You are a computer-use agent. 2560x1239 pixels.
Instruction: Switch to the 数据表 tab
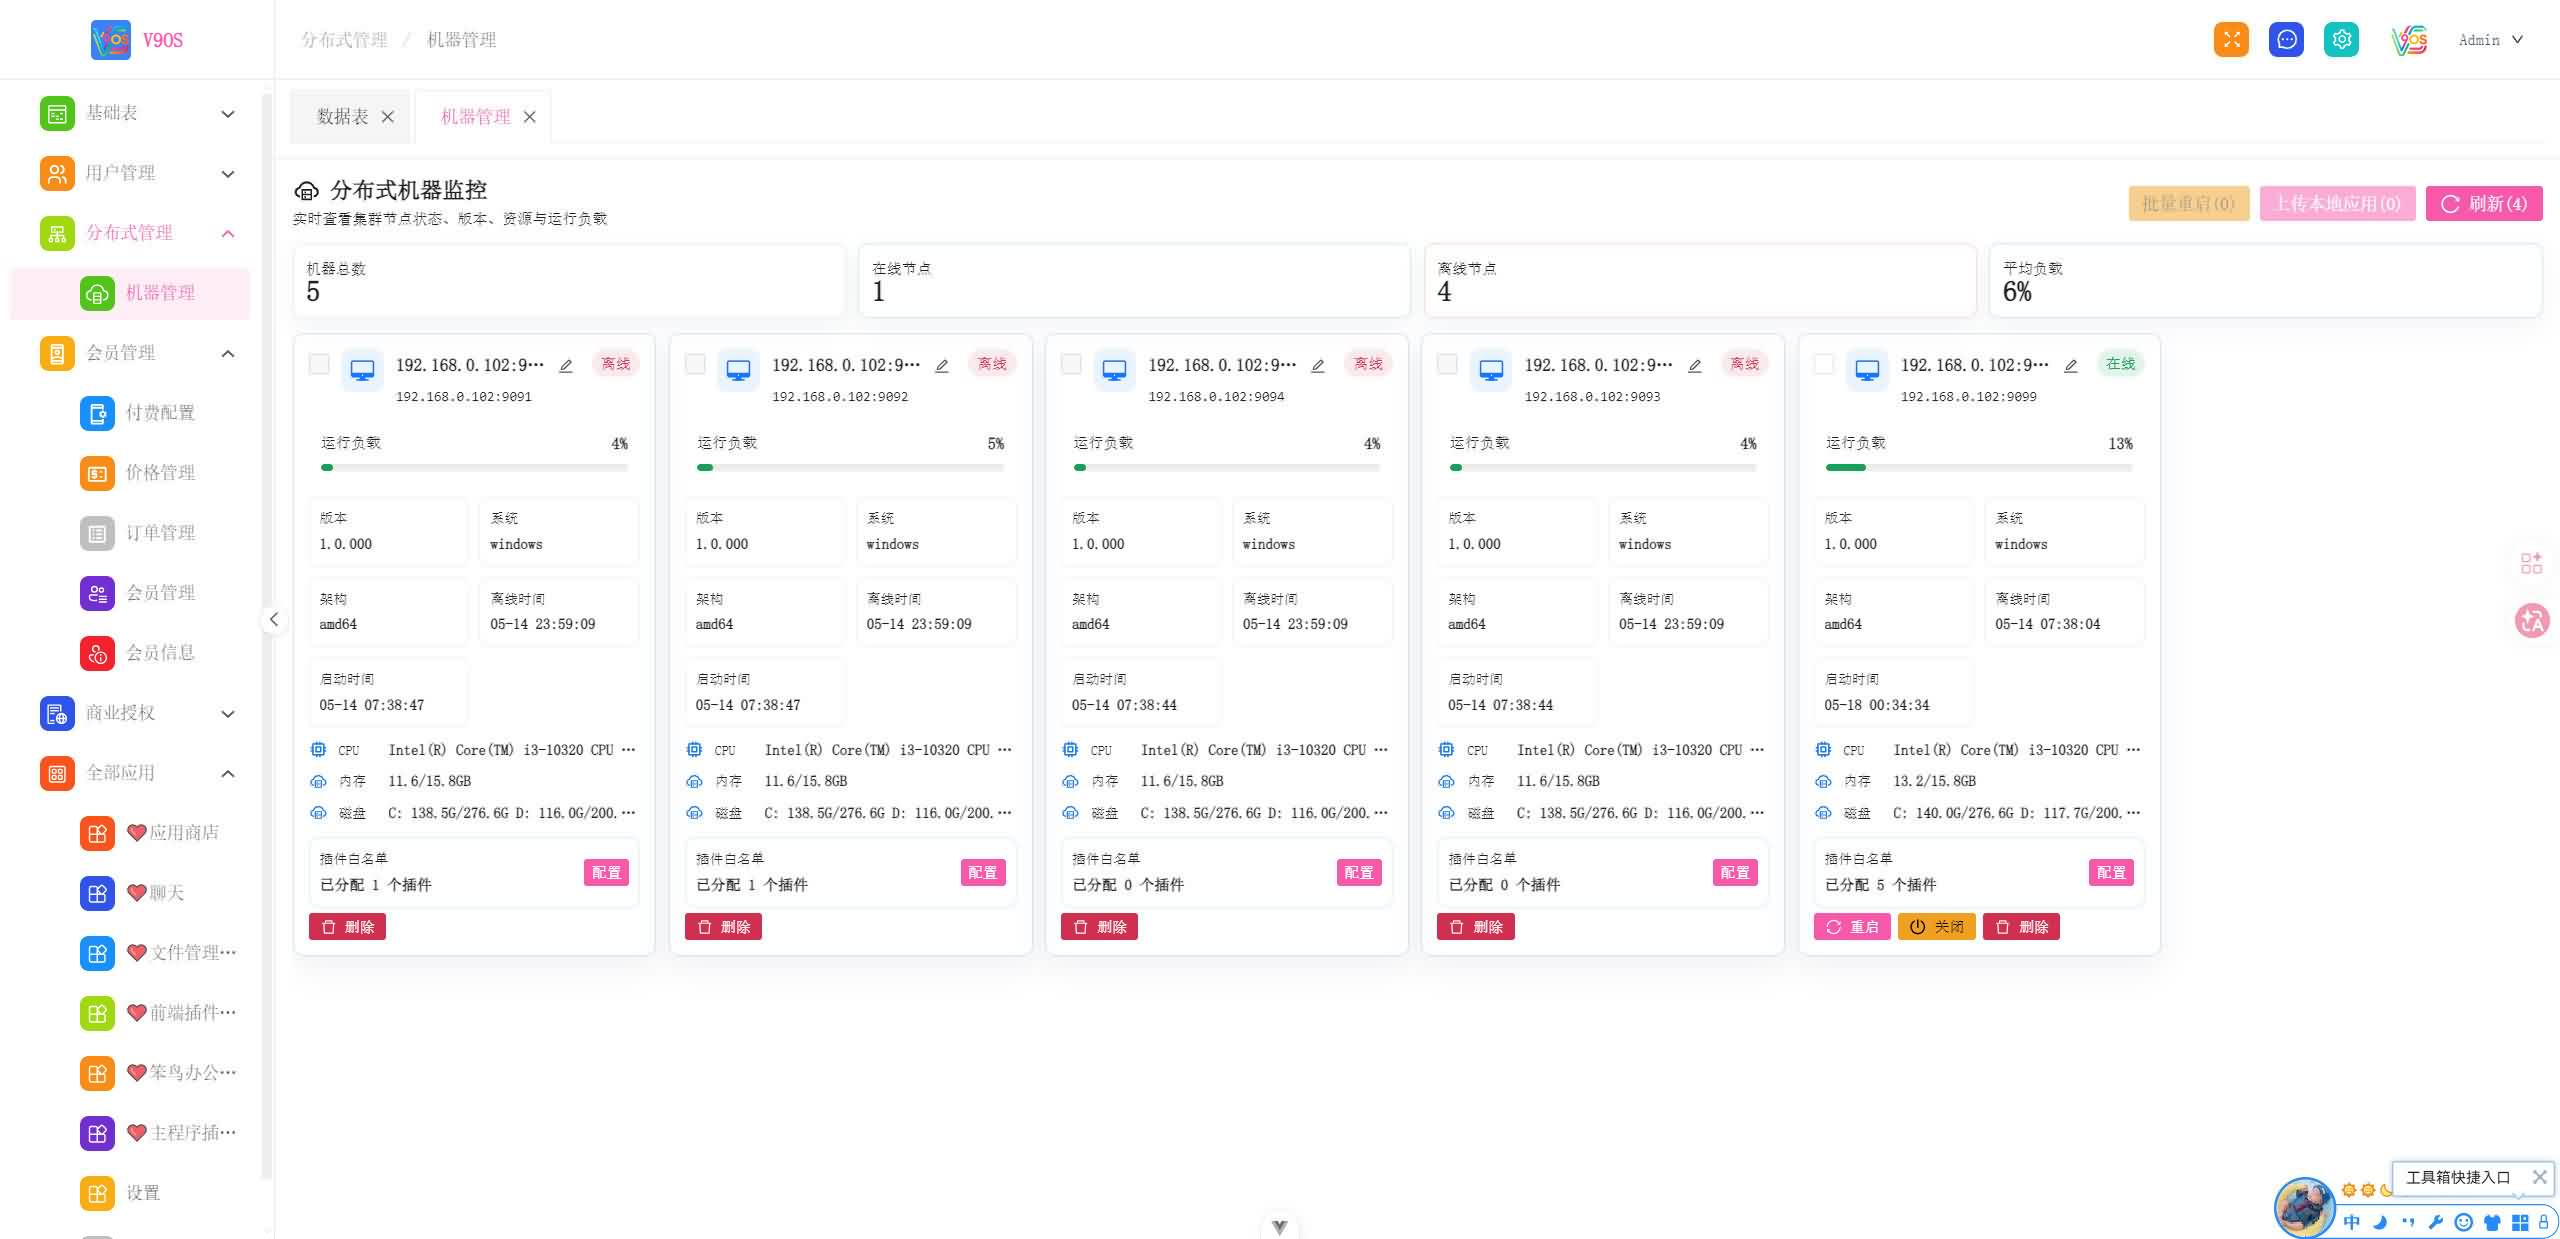click(343, 117)
